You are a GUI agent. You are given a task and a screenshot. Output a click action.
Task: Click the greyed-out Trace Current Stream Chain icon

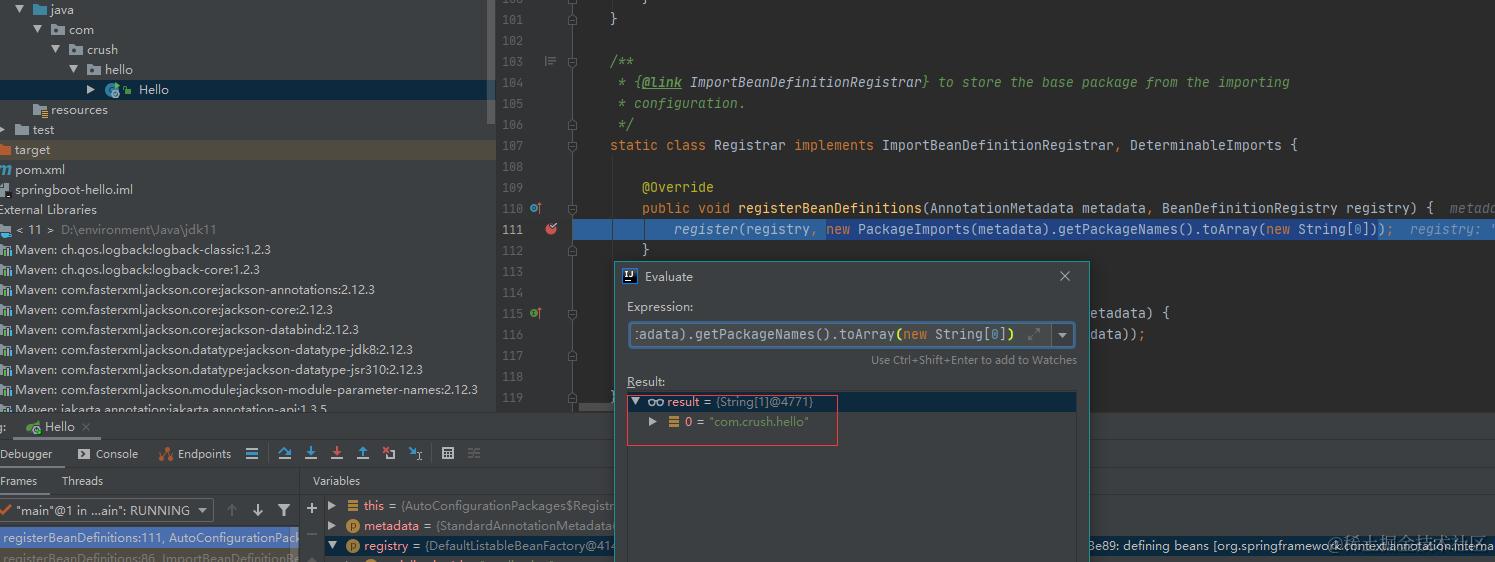[473, 454]
